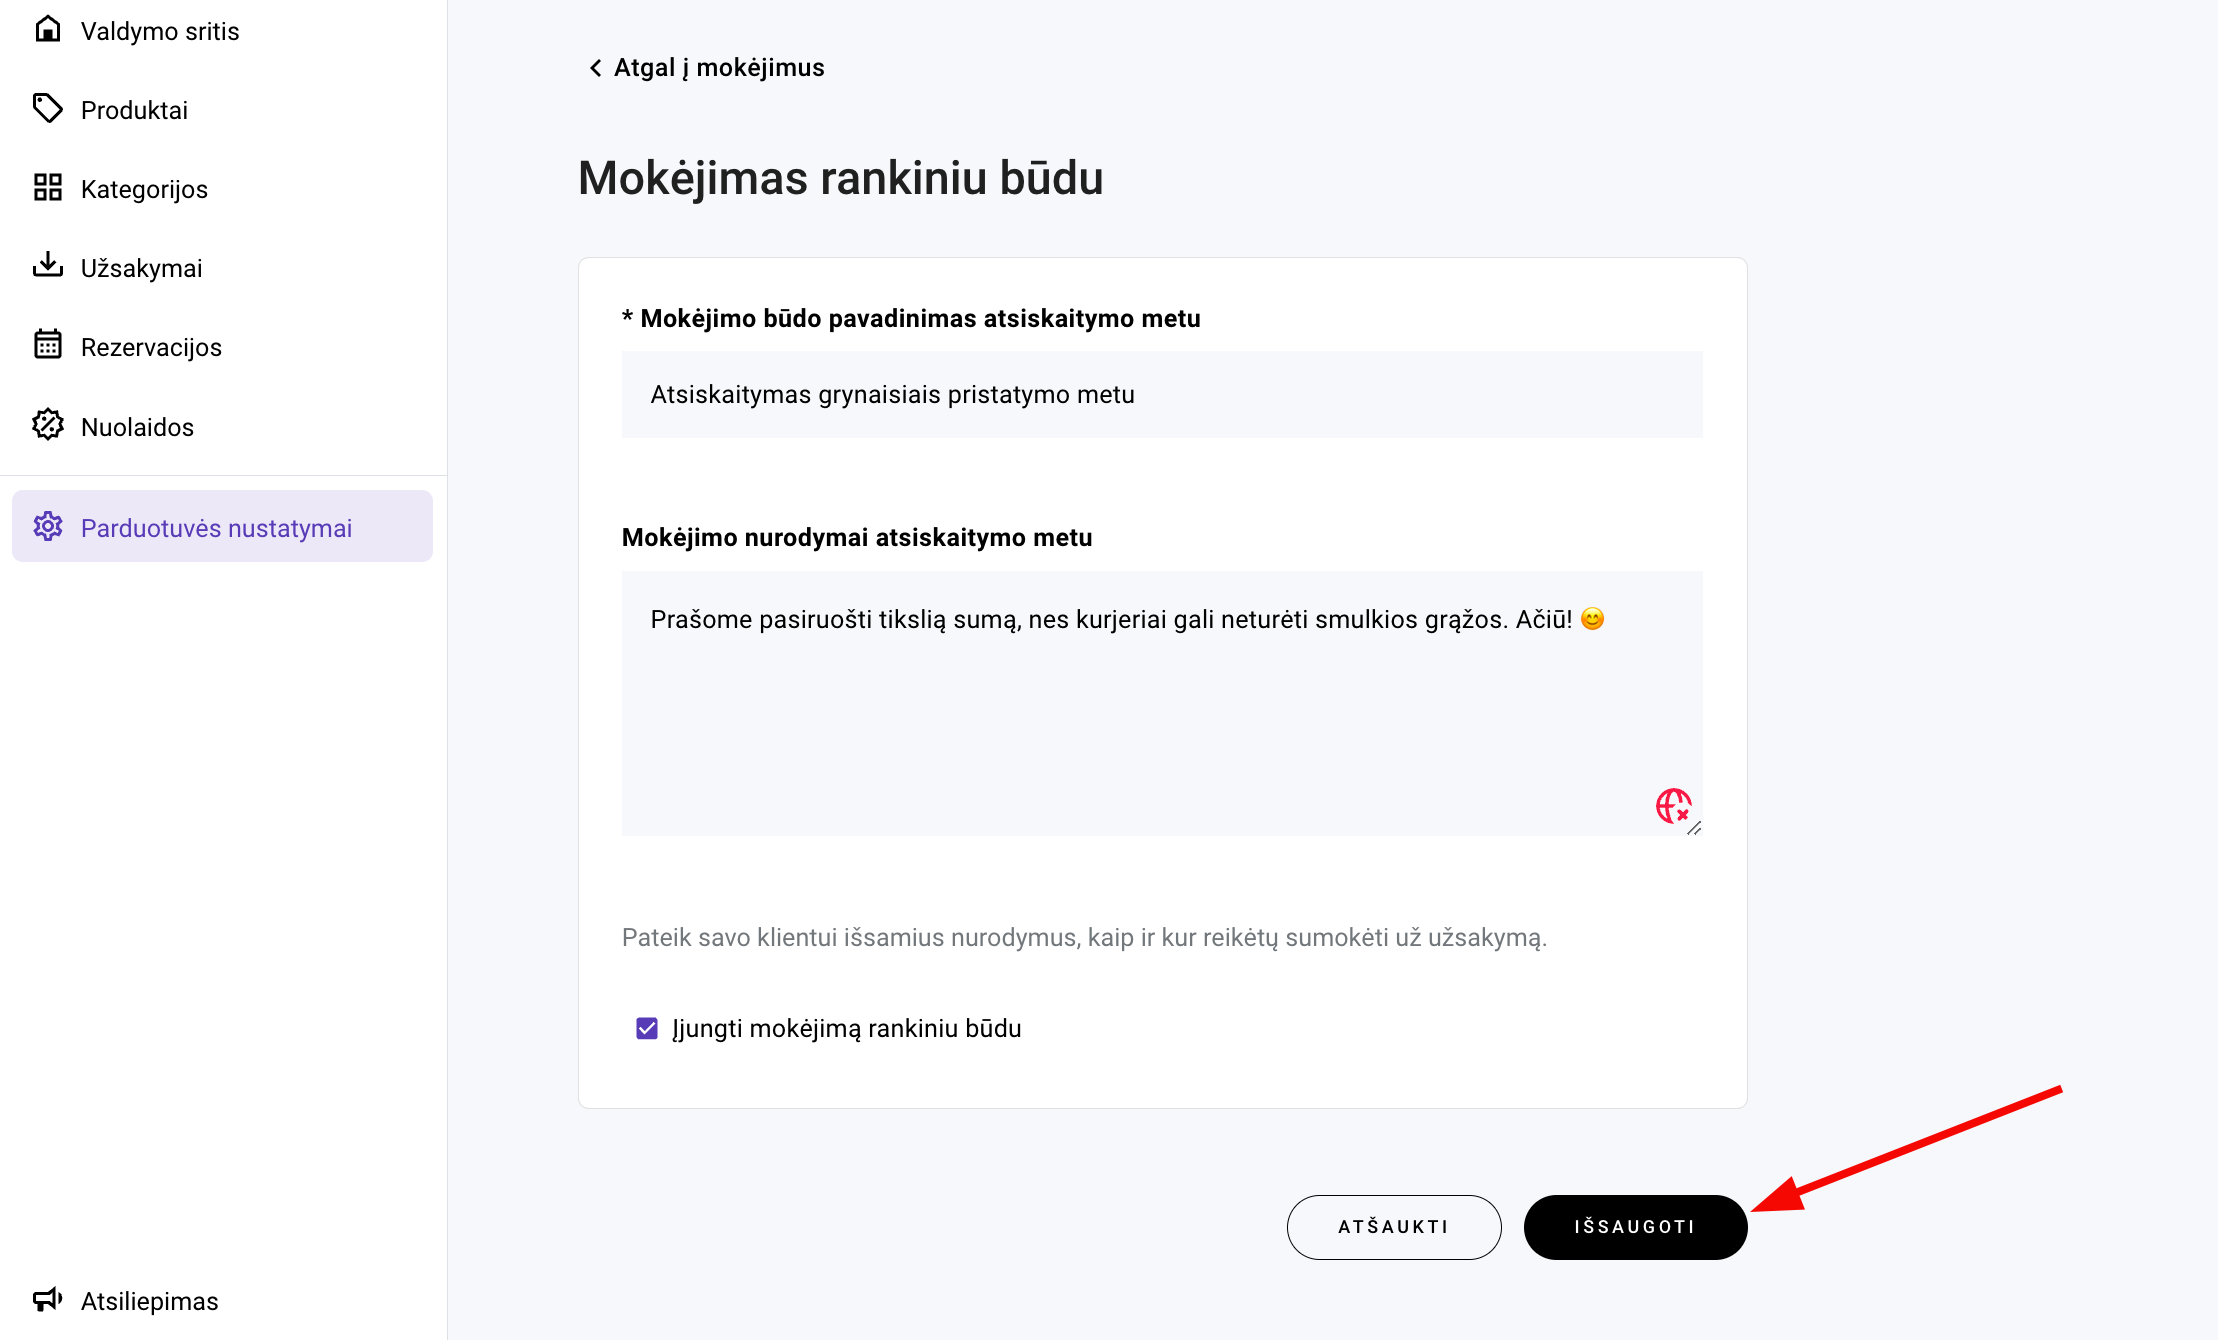The image size is (2218, 1340).
Task: Click the Produktai tag icon
Action: (x=47, y=108)
